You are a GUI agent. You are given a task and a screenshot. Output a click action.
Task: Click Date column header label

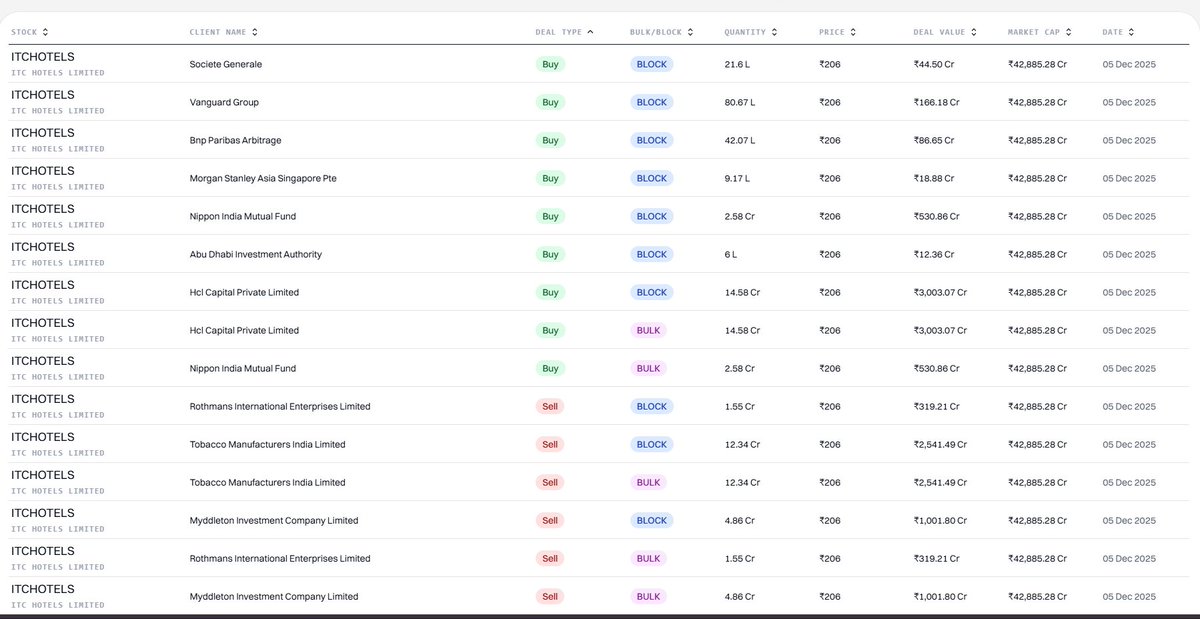click(x=1113, y=32)
